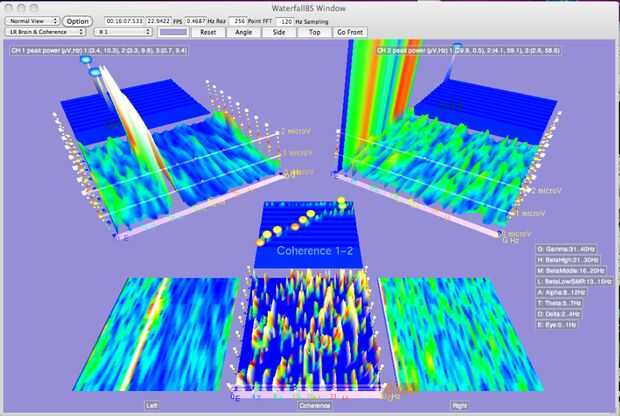The height and width of the screenshot is (416, 620).
Task: Click the Left spectrogram label
Action: tap(152, 405)
